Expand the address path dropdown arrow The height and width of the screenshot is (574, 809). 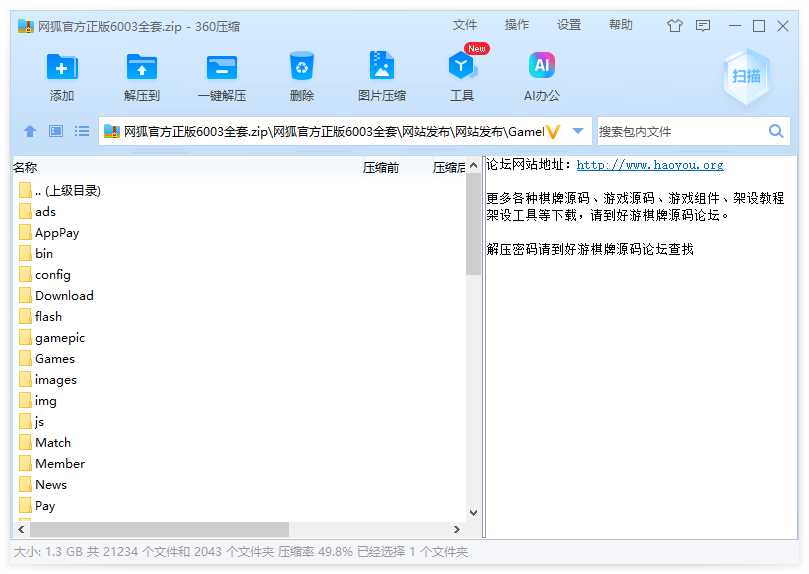point(578,131)
